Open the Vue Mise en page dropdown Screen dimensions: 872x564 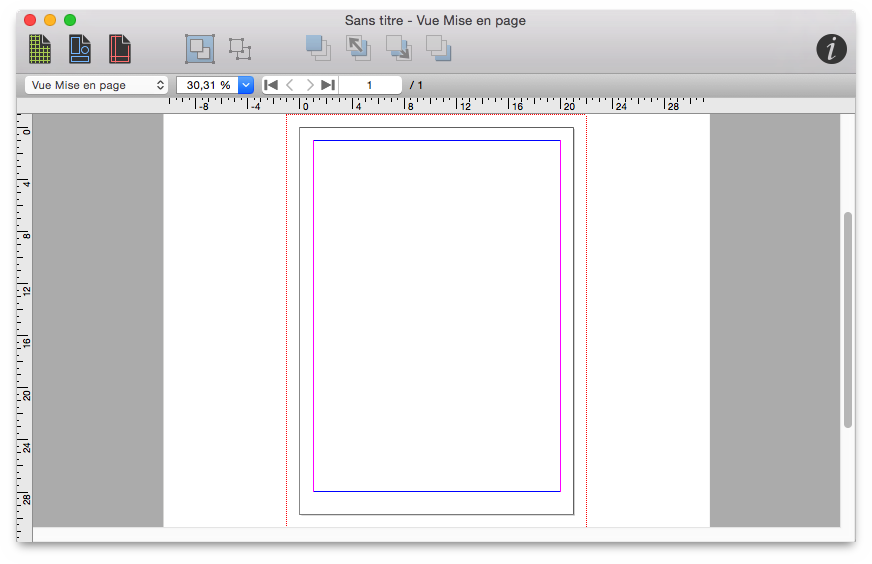click(96, 85)
